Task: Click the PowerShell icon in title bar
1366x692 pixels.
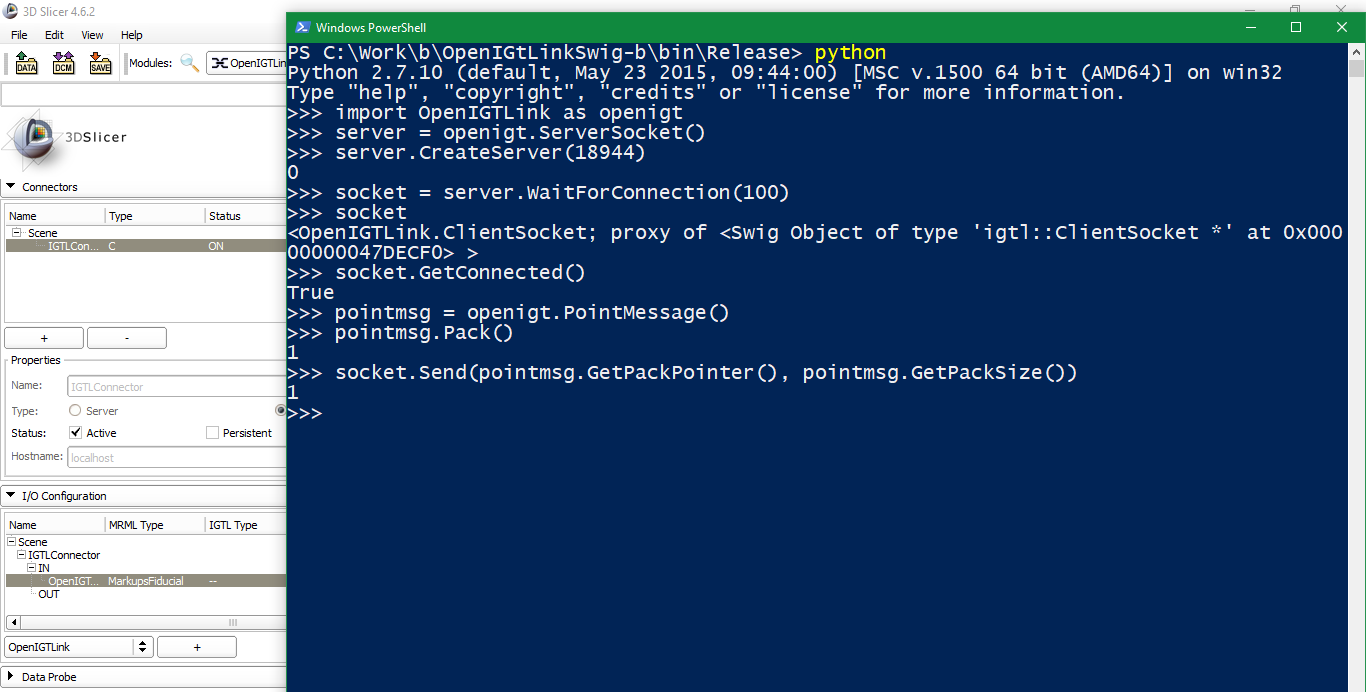Action: [x=300, y=27]
